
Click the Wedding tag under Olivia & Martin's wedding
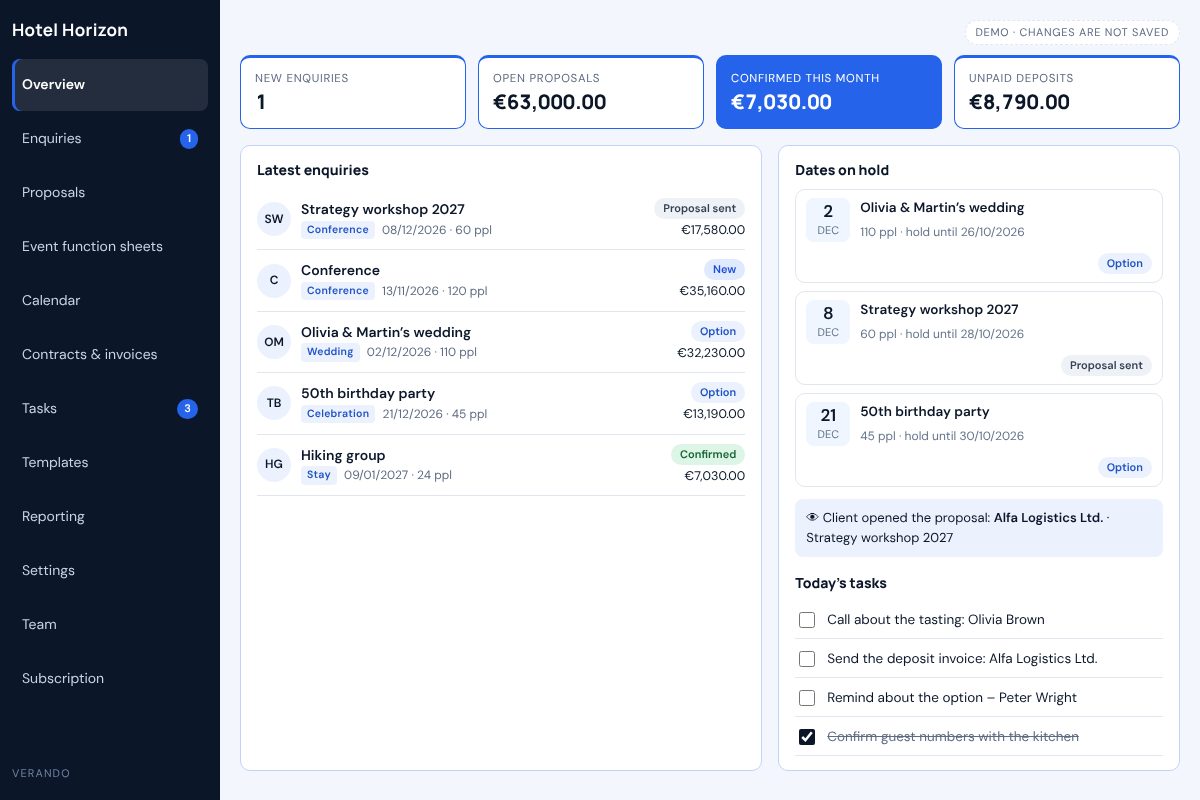(330, 352)
